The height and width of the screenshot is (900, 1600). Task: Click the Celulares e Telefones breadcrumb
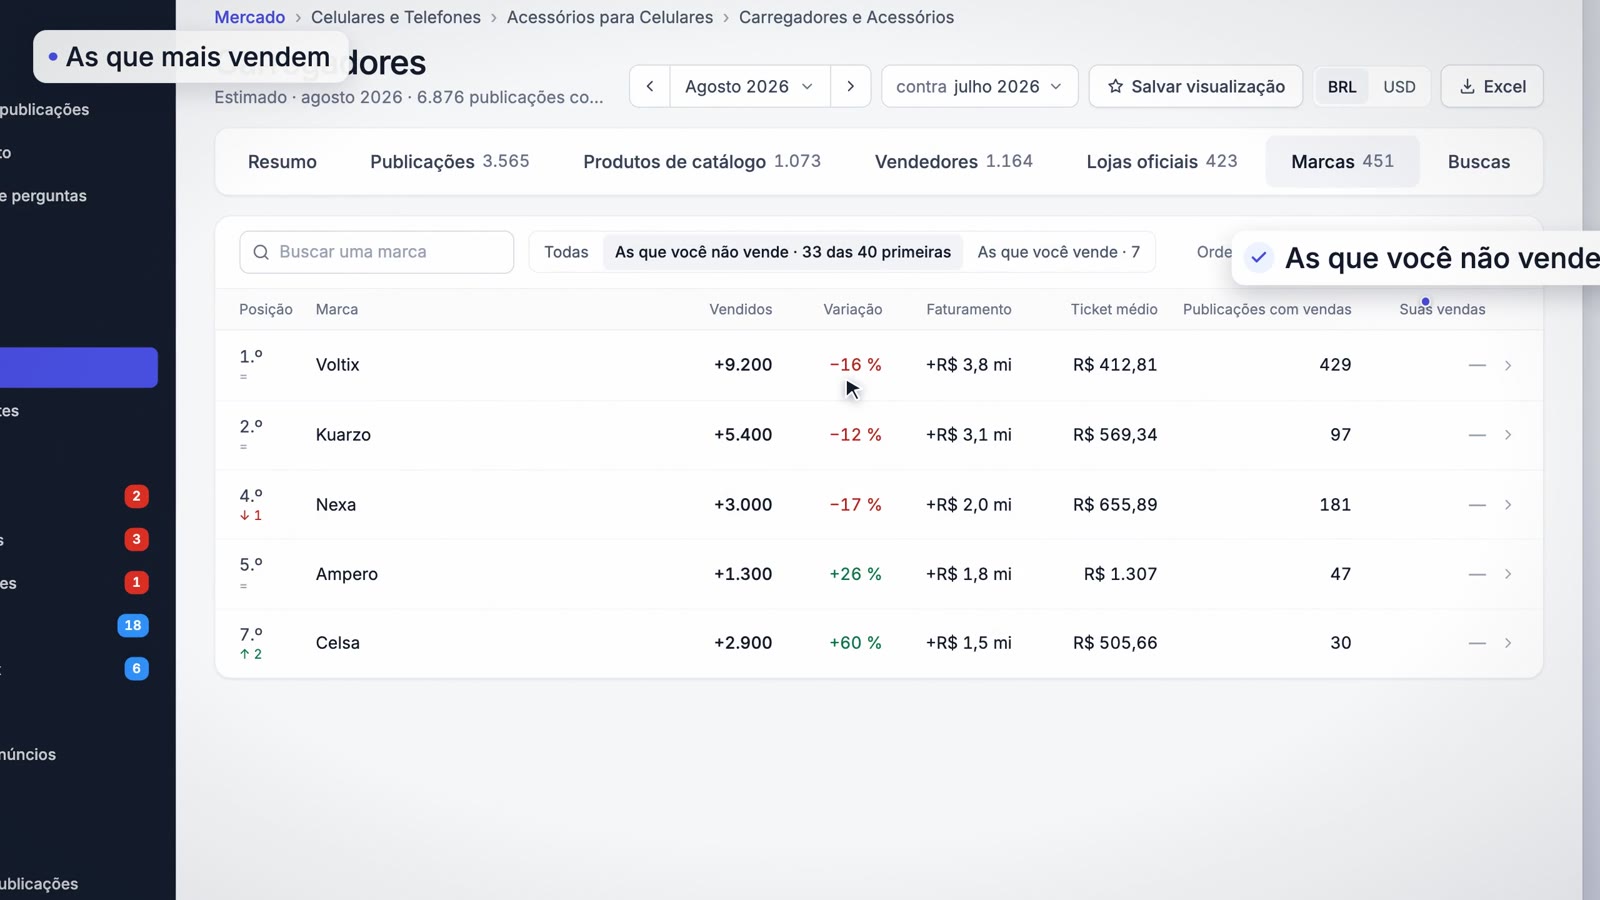click(396, 17)
